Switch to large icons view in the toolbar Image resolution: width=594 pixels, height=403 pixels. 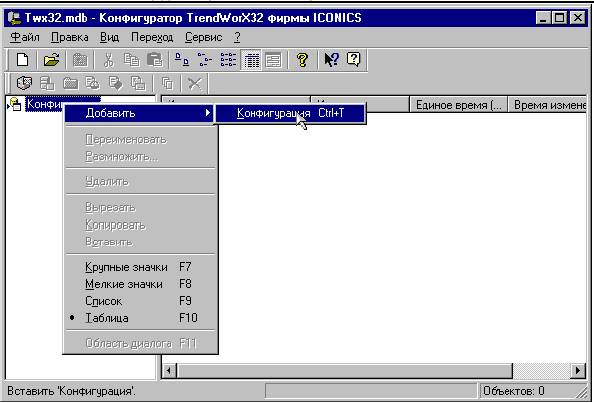(x=182, y=60)
